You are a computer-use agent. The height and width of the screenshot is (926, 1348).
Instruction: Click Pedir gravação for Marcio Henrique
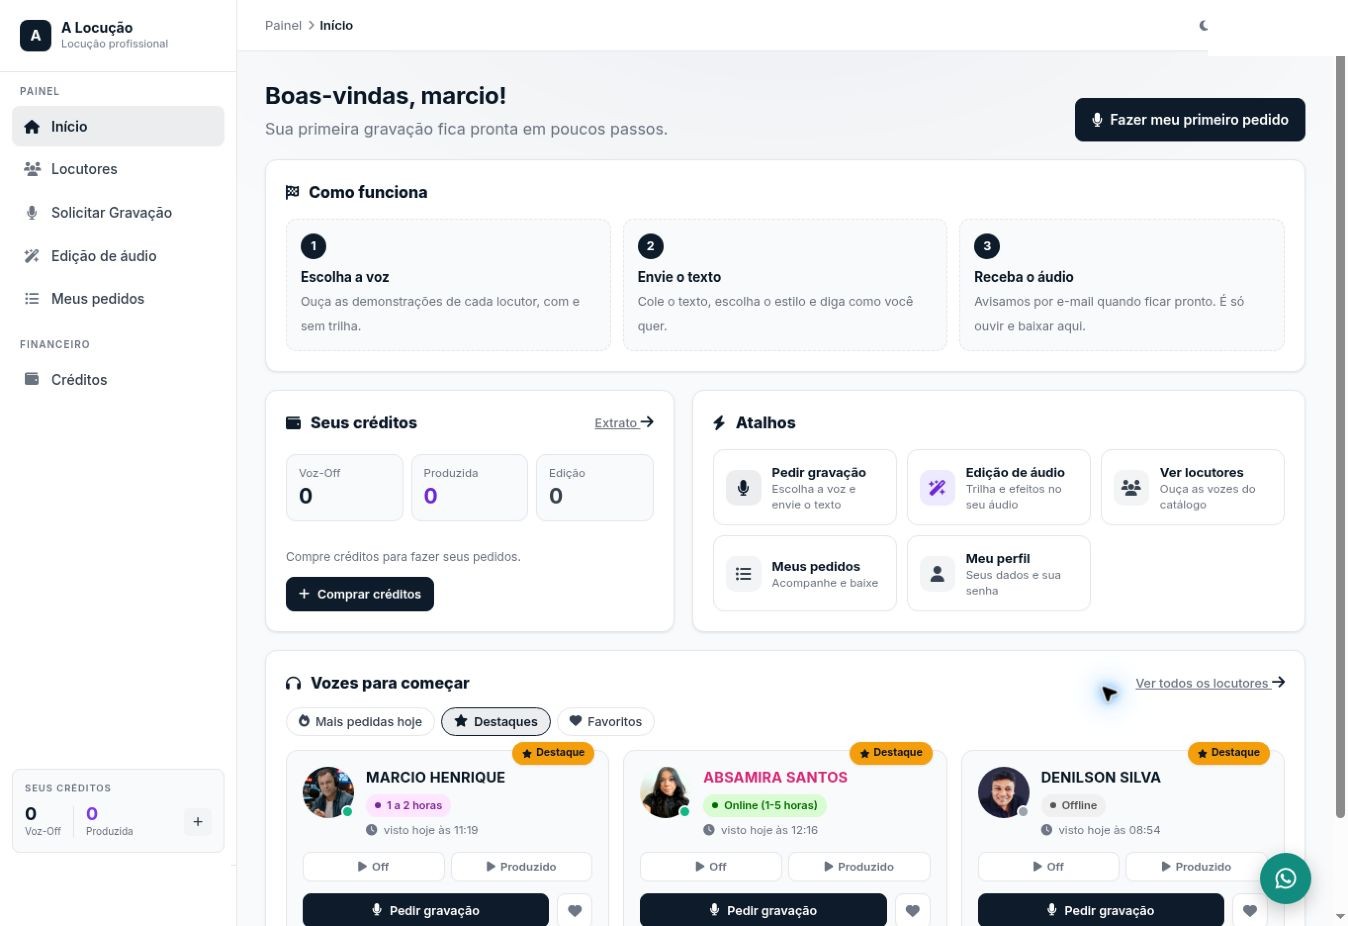[426, 910]
